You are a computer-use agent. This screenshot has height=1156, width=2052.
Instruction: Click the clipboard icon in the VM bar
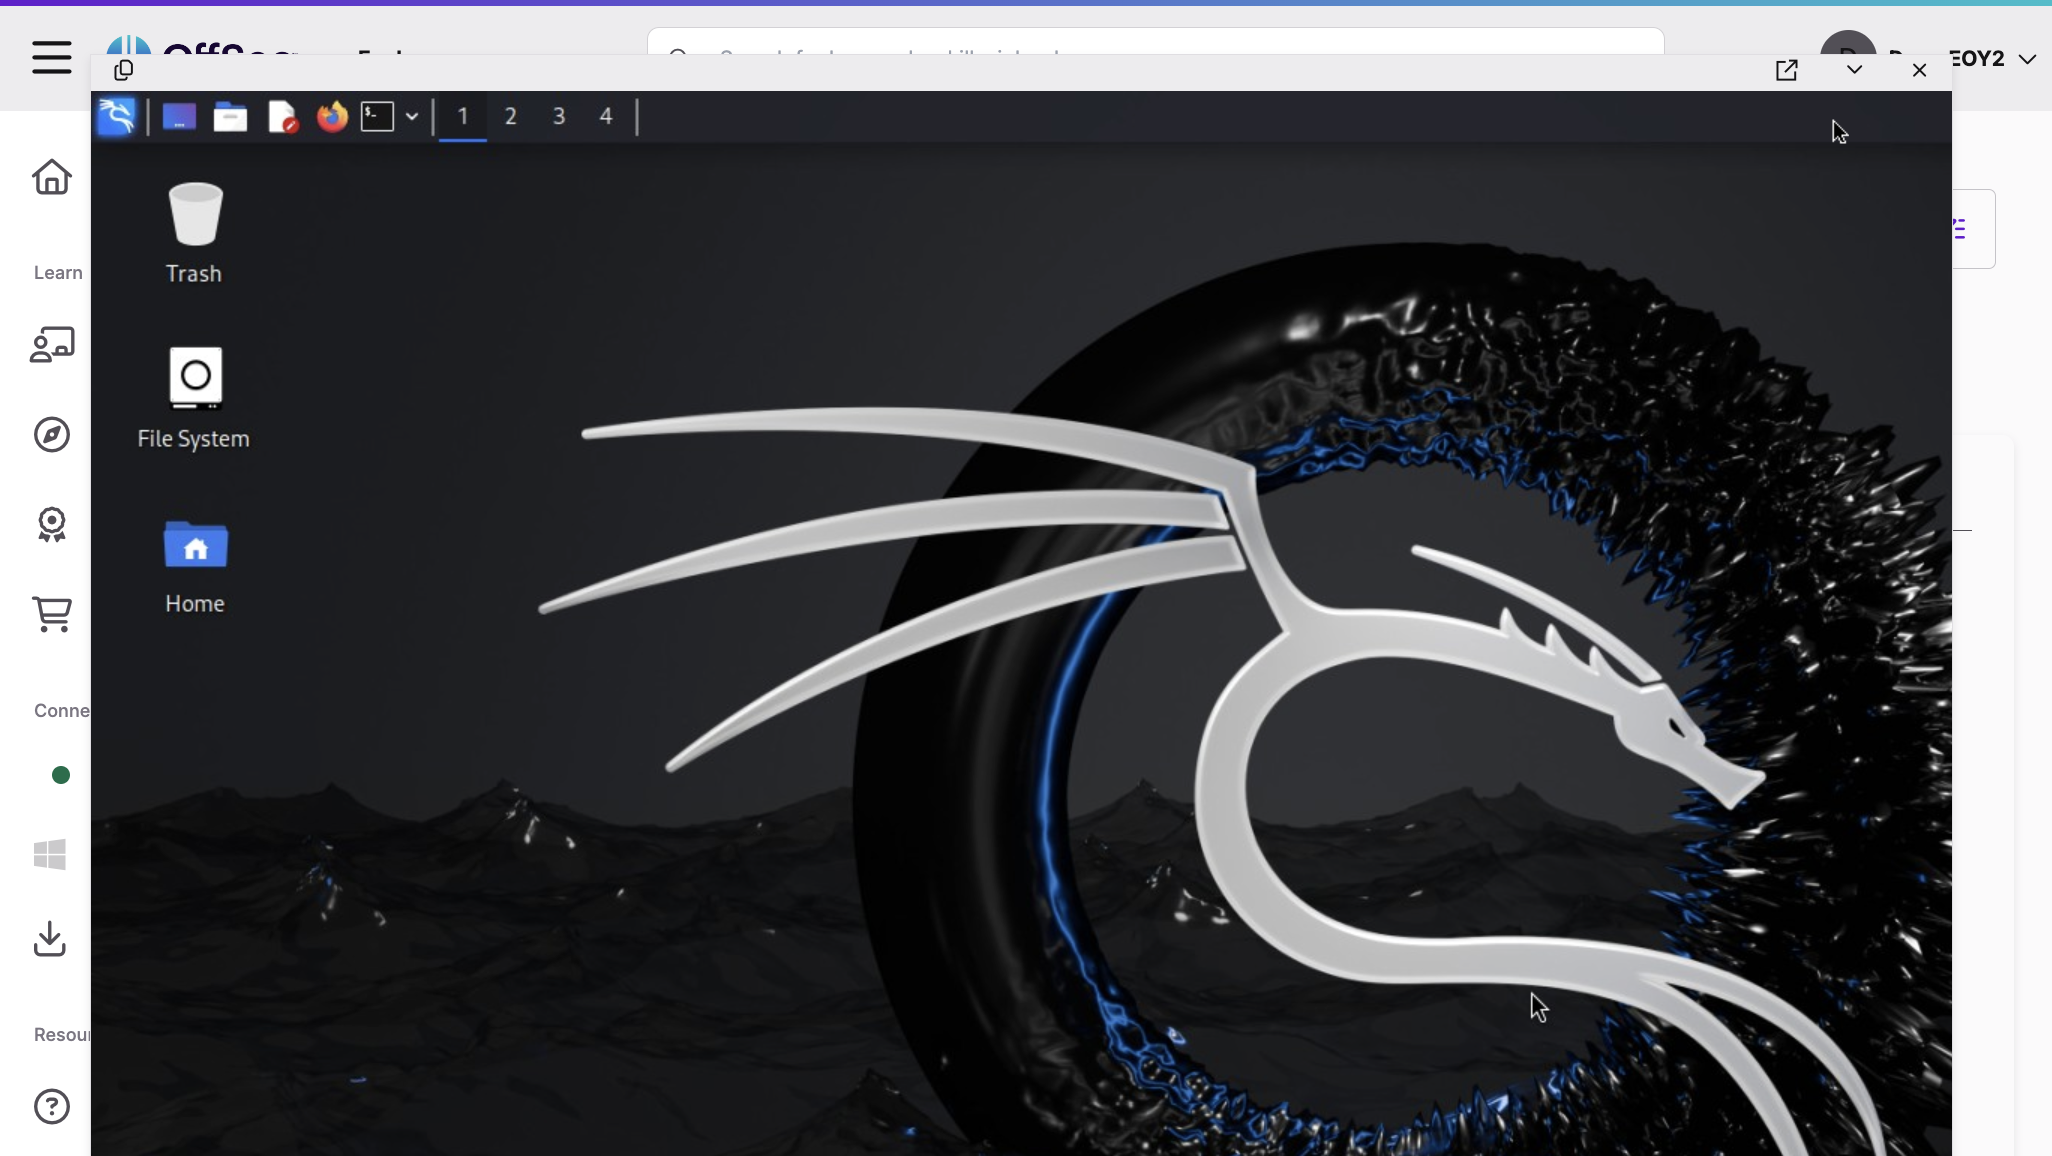pos(124,70)
